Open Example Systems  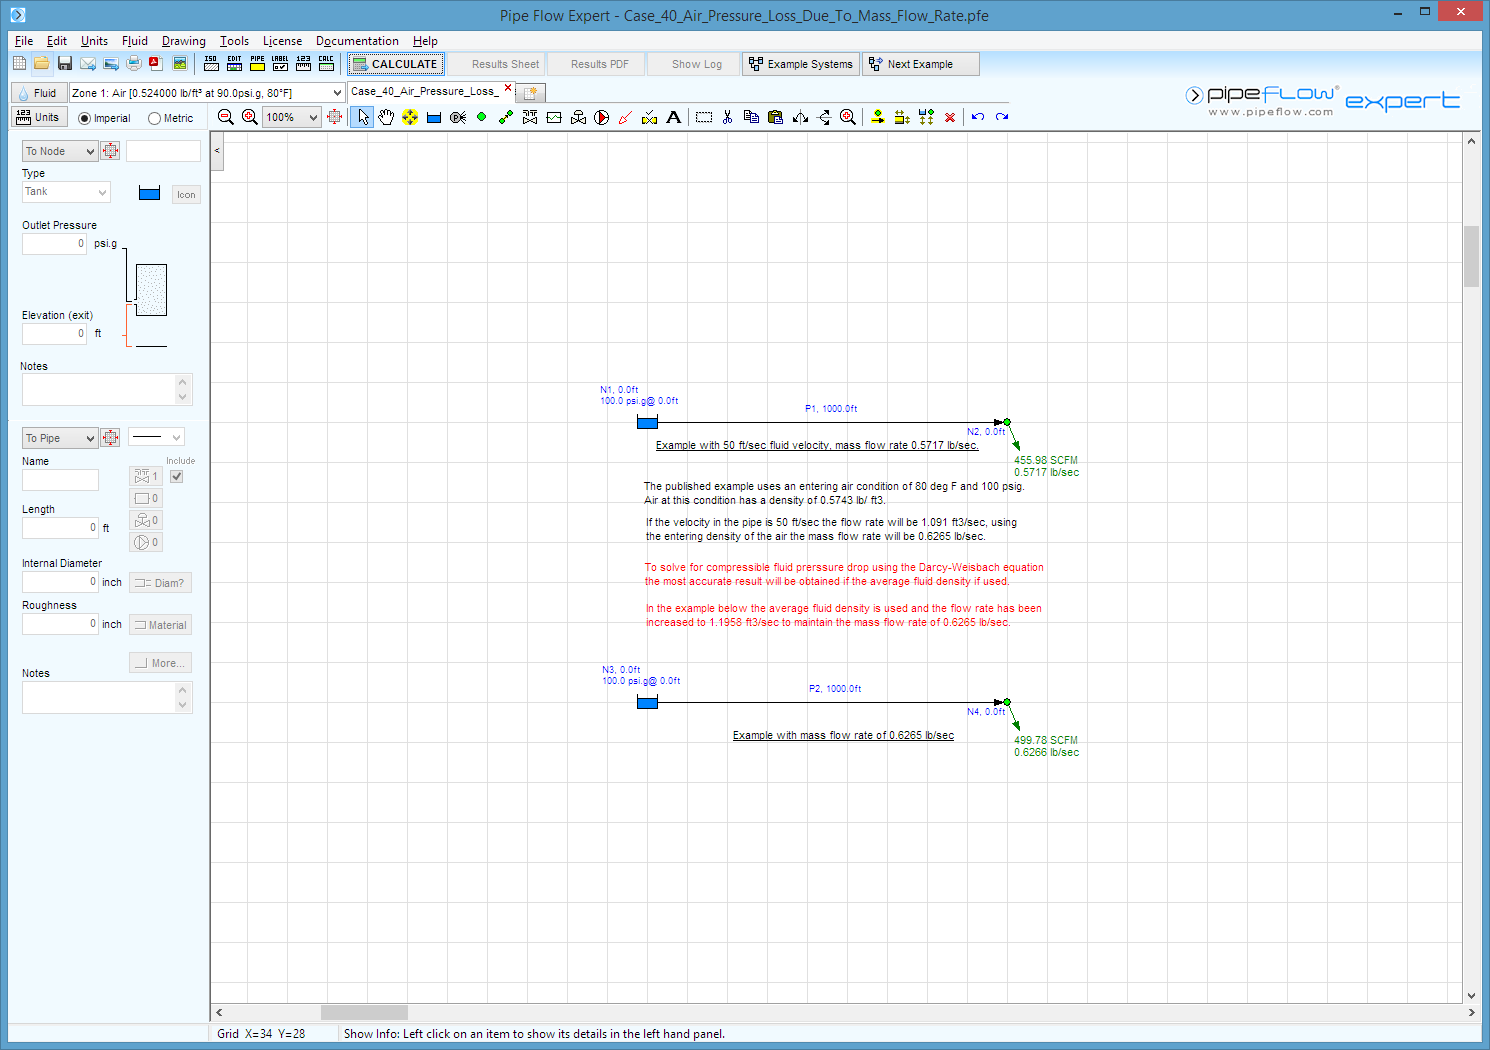tap(801, 64)
